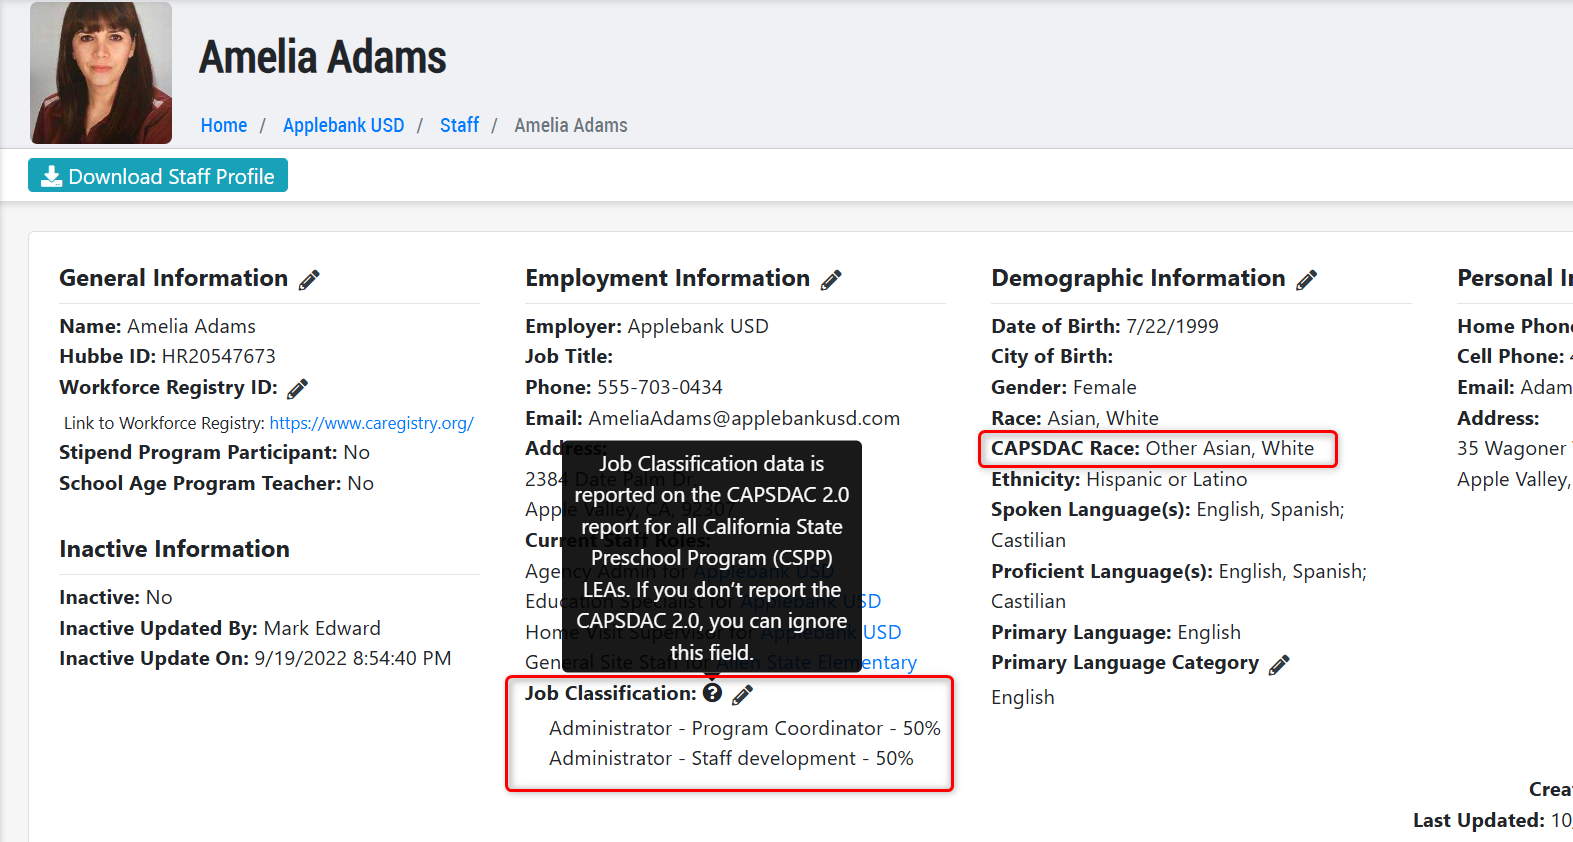1573x842 pixels.
Task: Click phone number 555-703-0434
Action: 660,387
